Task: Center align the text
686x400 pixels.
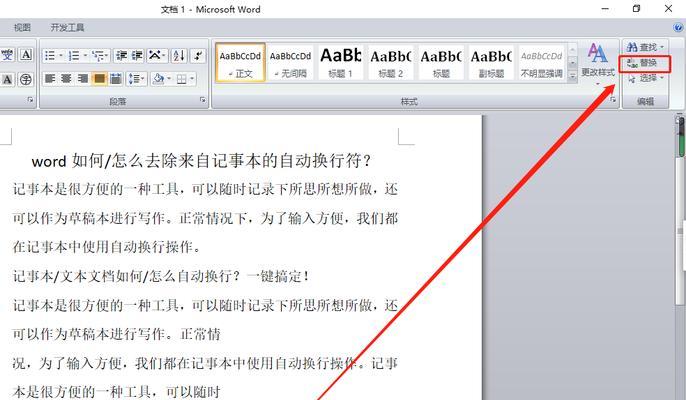Action: point(66,79)
